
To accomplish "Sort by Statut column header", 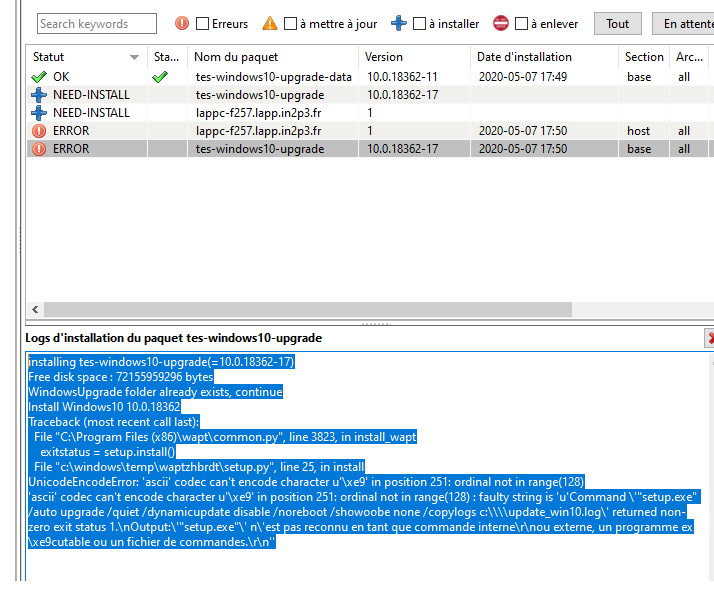I will 87,57.
